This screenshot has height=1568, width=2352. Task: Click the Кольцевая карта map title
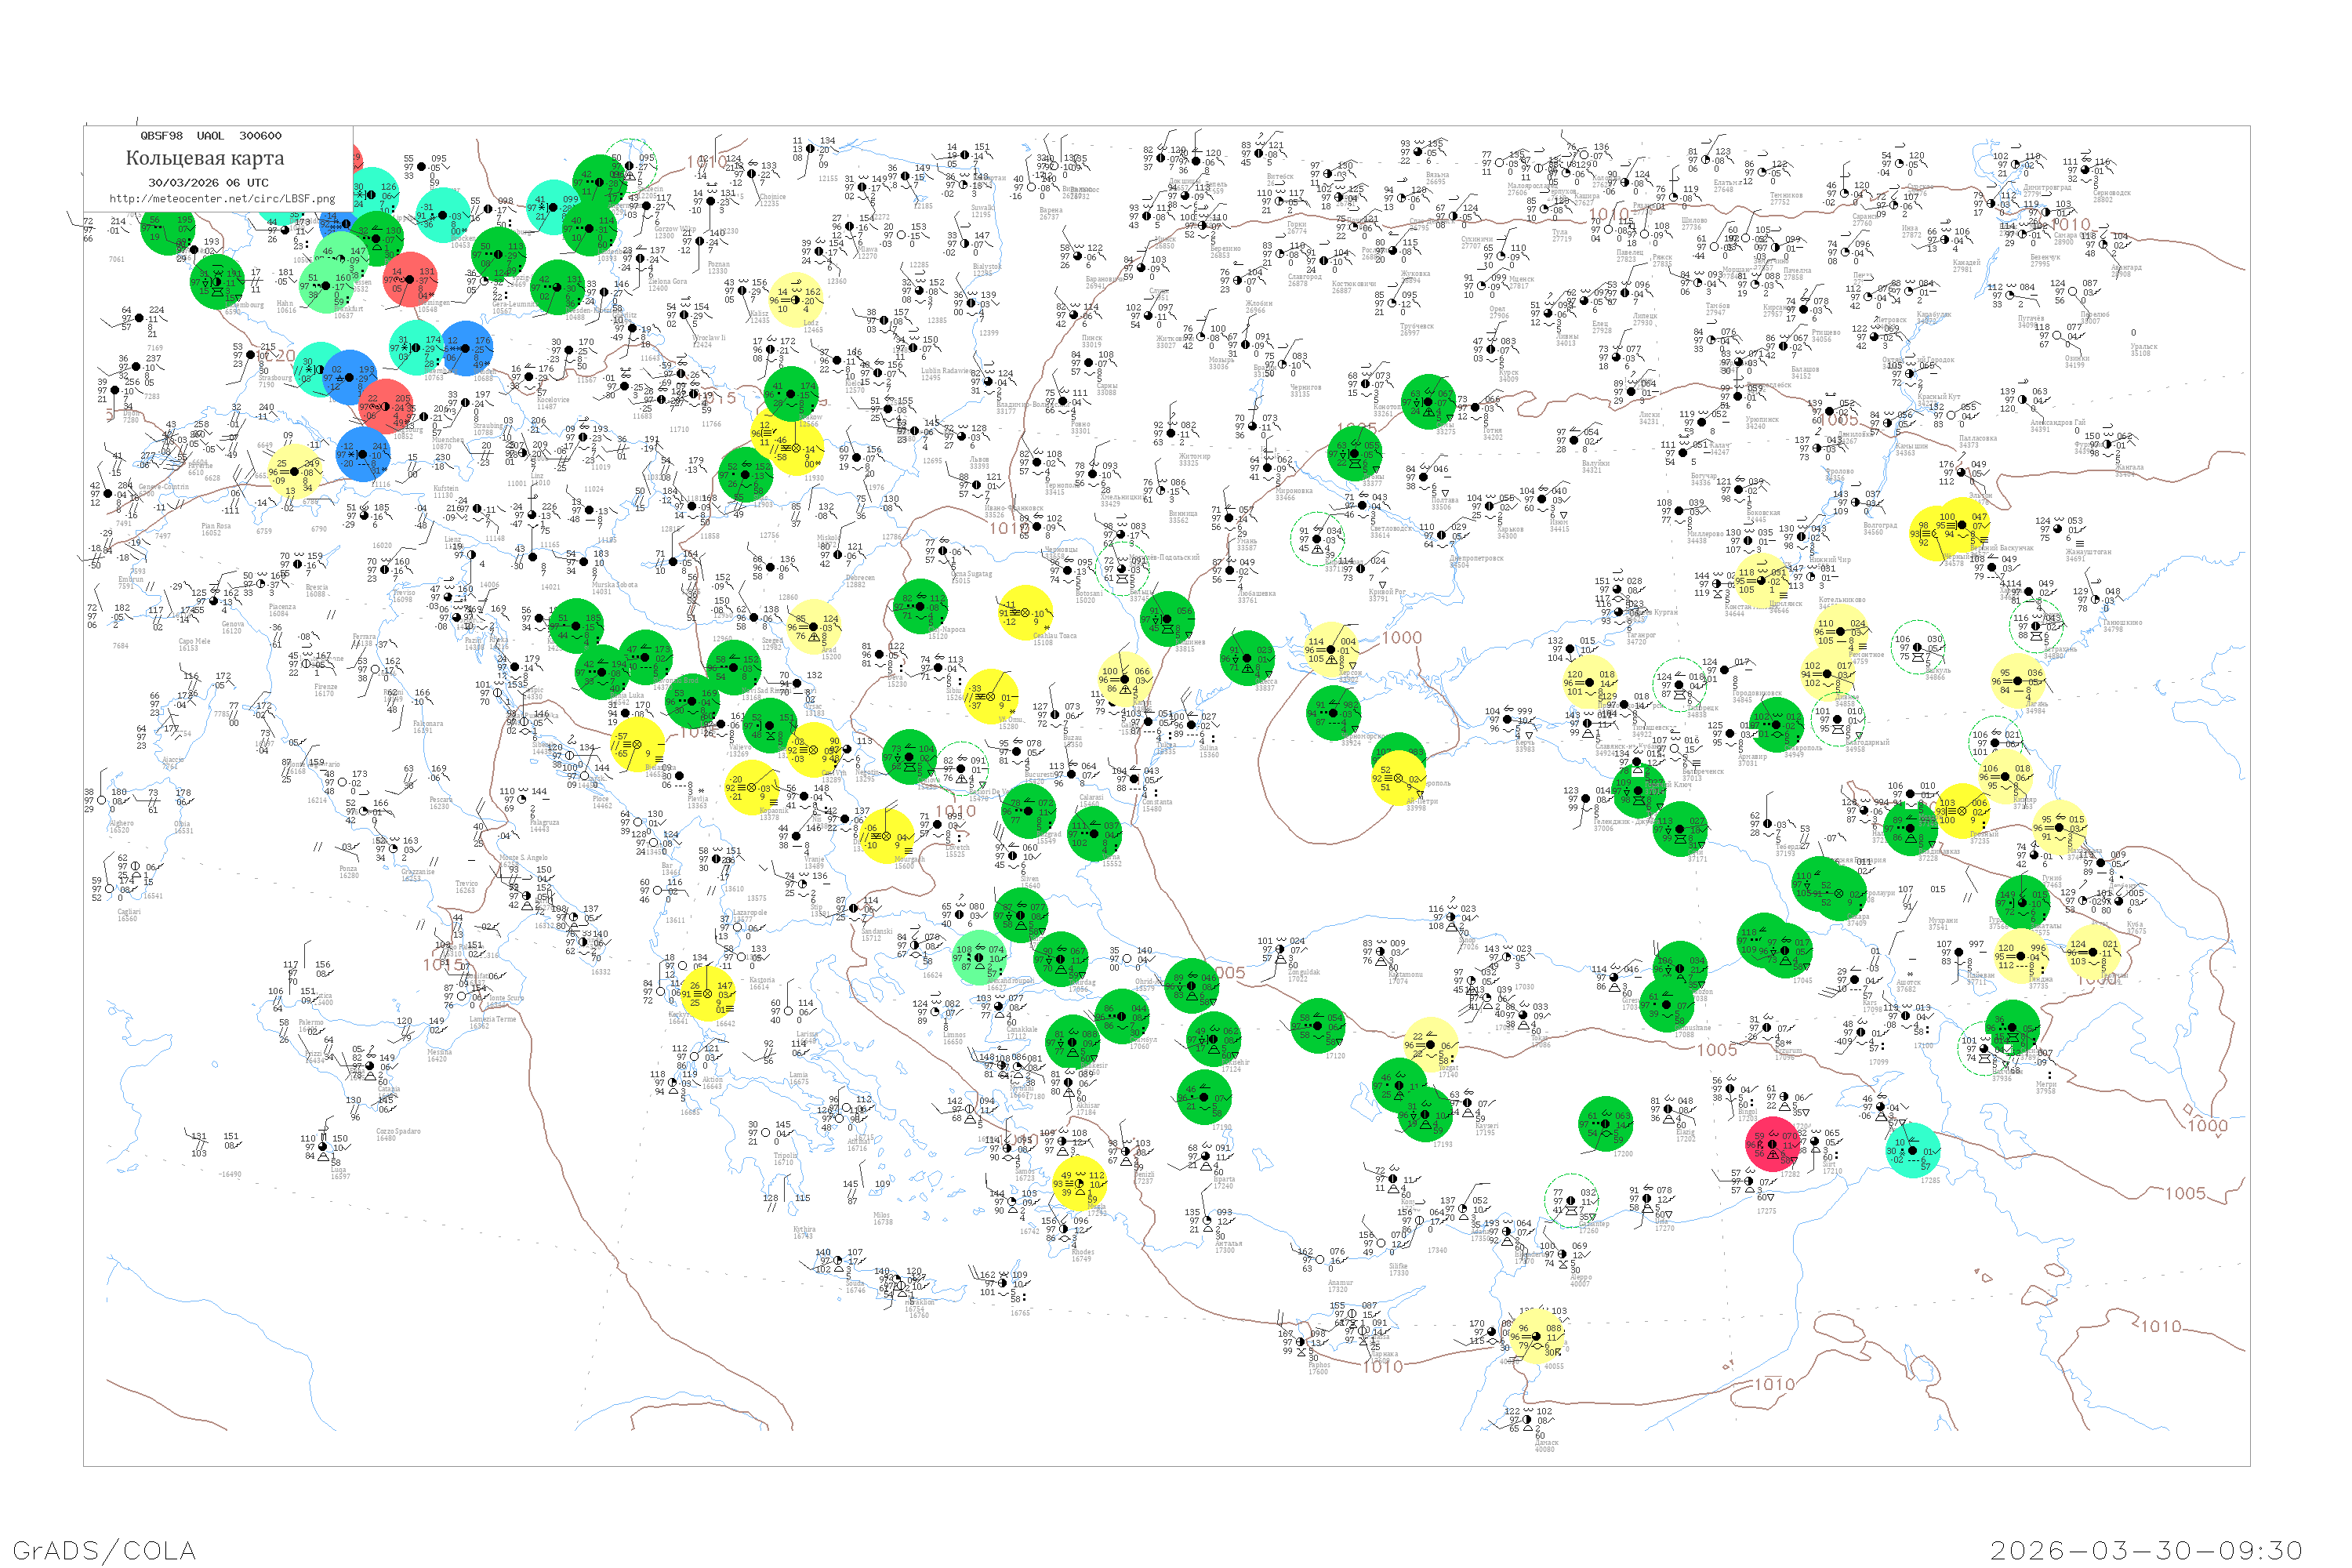tap(205, 158)
